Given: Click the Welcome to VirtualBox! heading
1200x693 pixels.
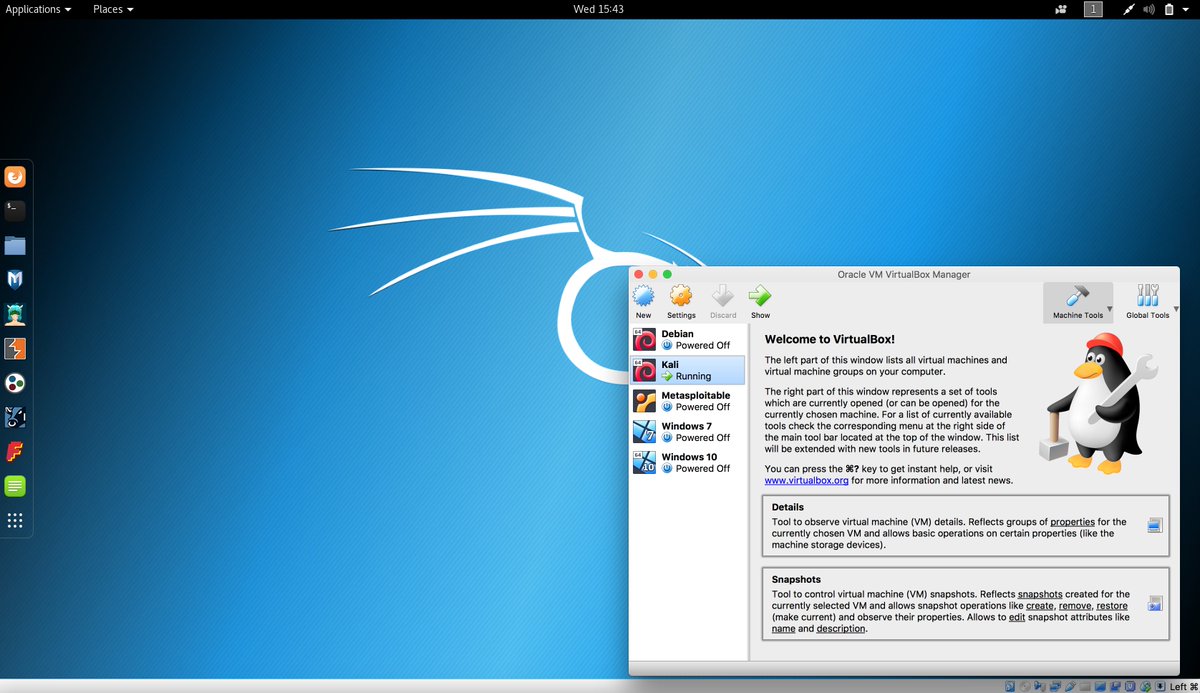Looking at the screenshot, I should pos(830,339).
